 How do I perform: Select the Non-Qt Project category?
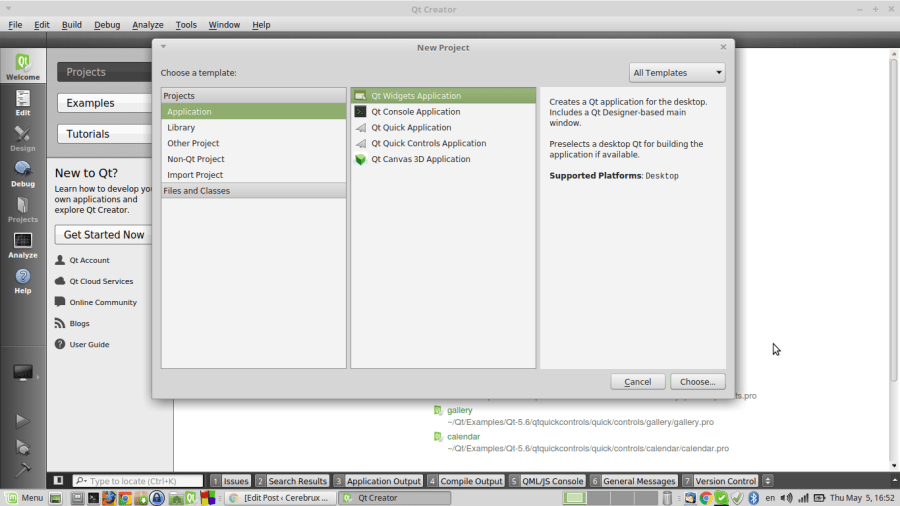coord(254,159)
